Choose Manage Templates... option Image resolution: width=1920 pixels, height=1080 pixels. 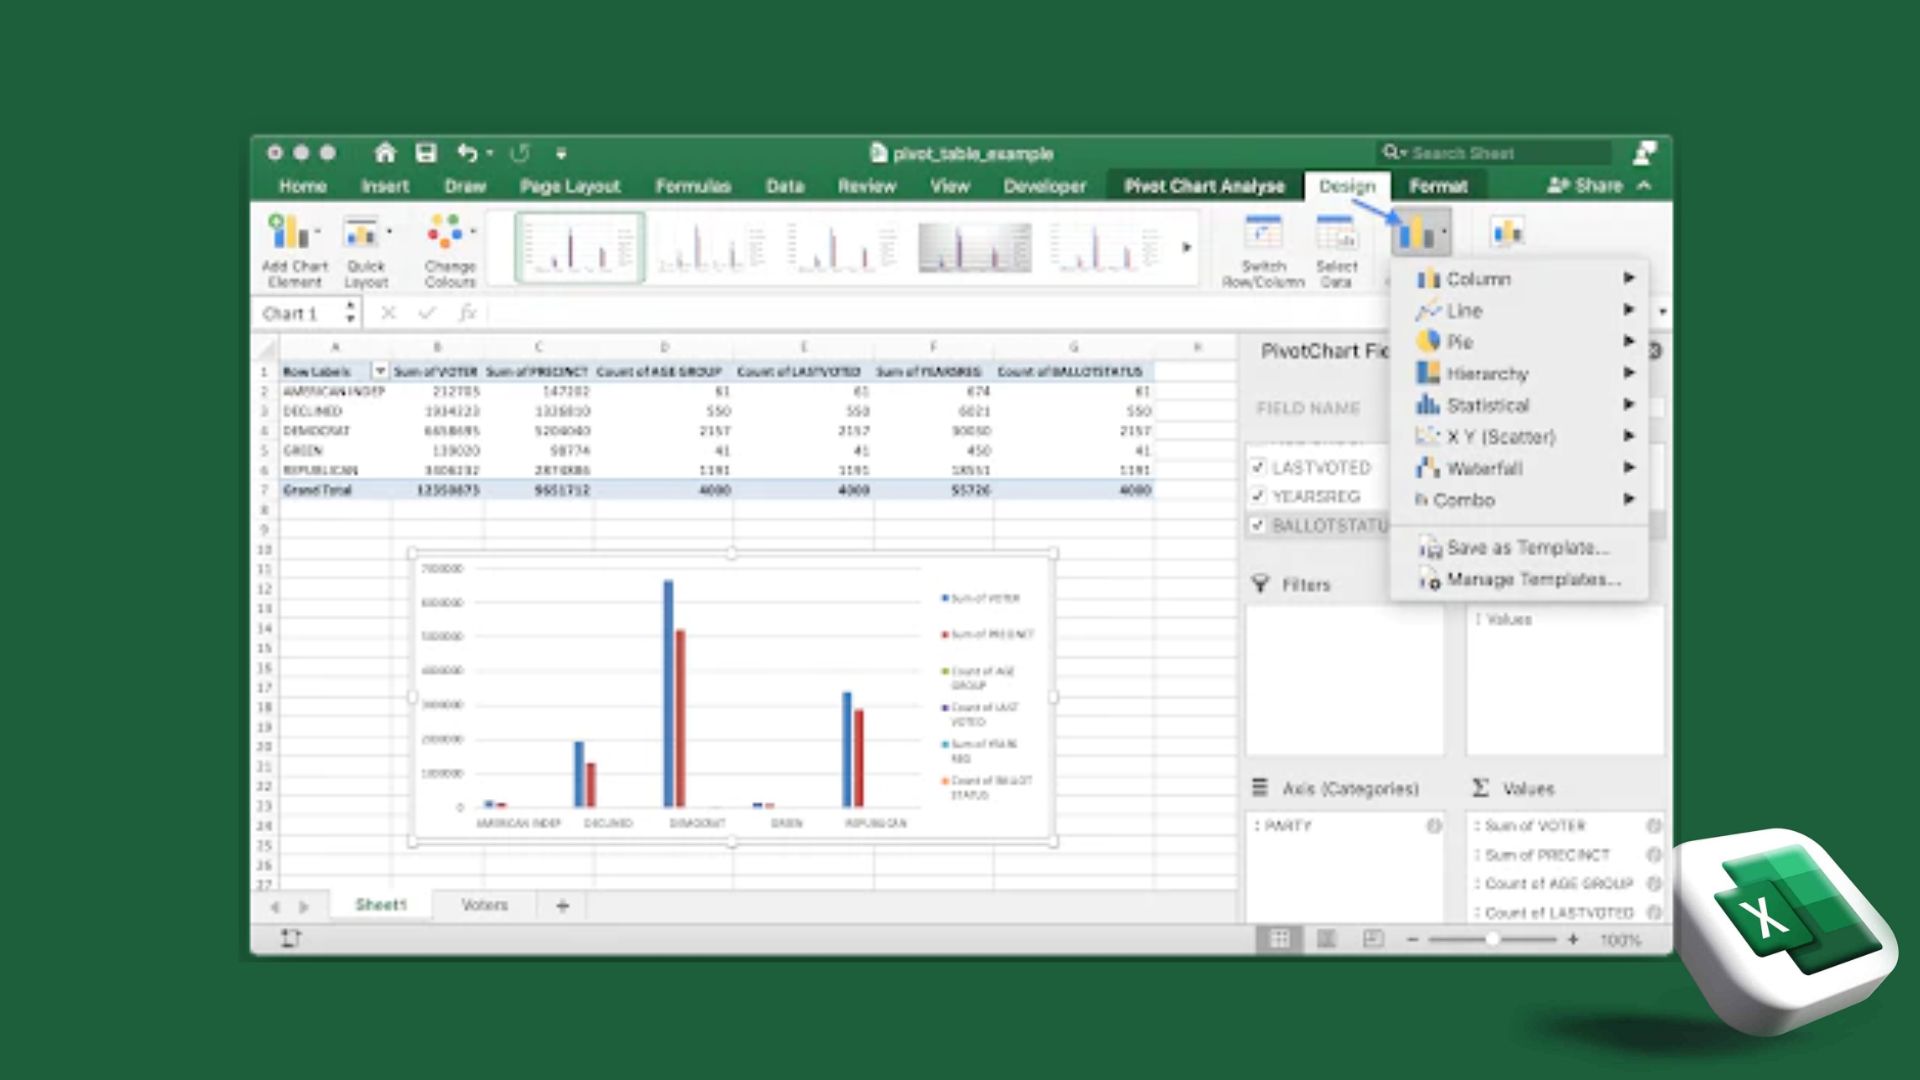[1520, 580]
